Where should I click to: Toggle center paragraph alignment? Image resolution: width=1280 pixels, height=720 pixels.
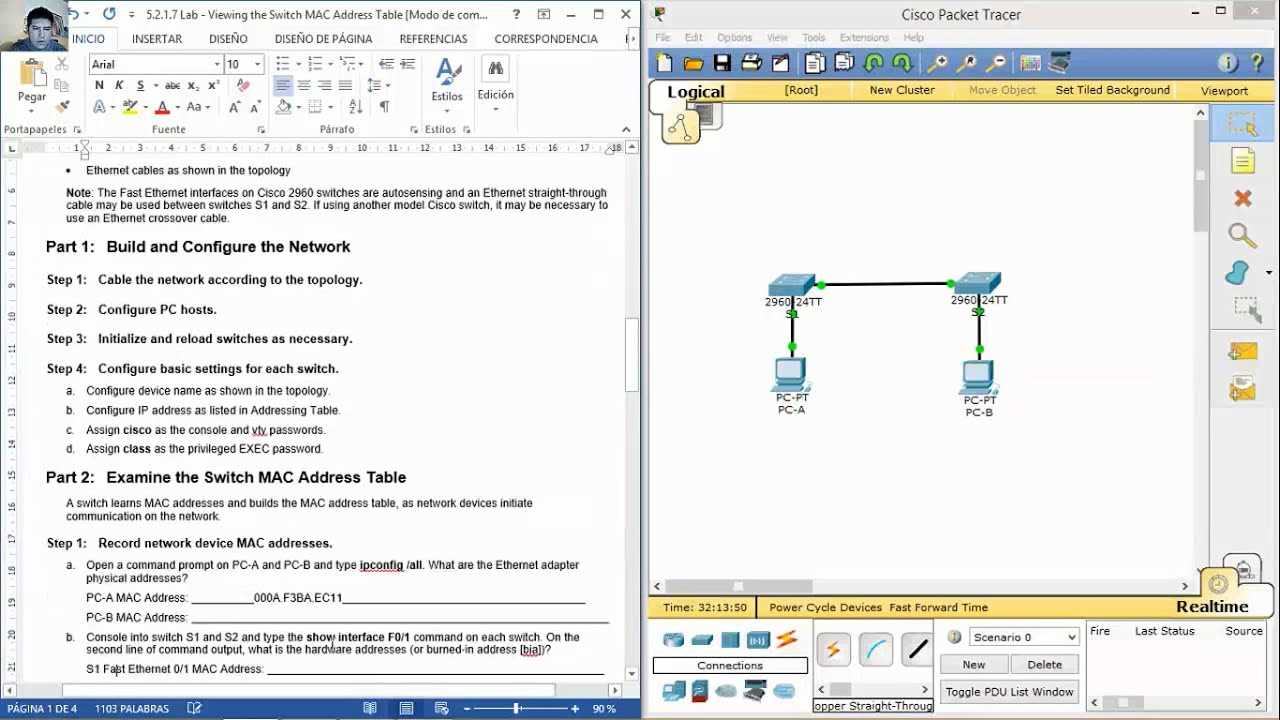point(304,86)
